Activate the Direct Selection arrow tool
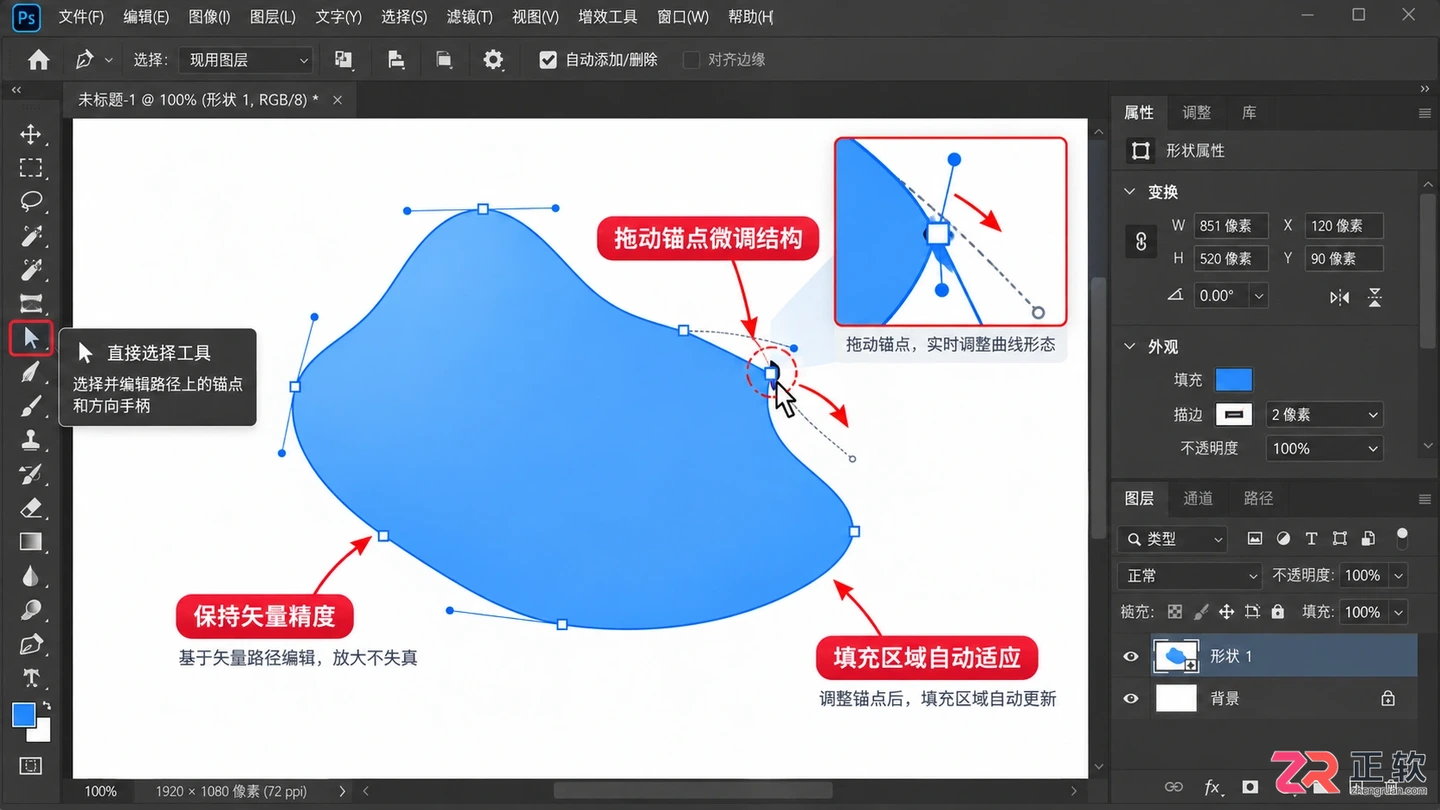Image resolution: width=1440 pixels, height=810 pixels. 31,338
